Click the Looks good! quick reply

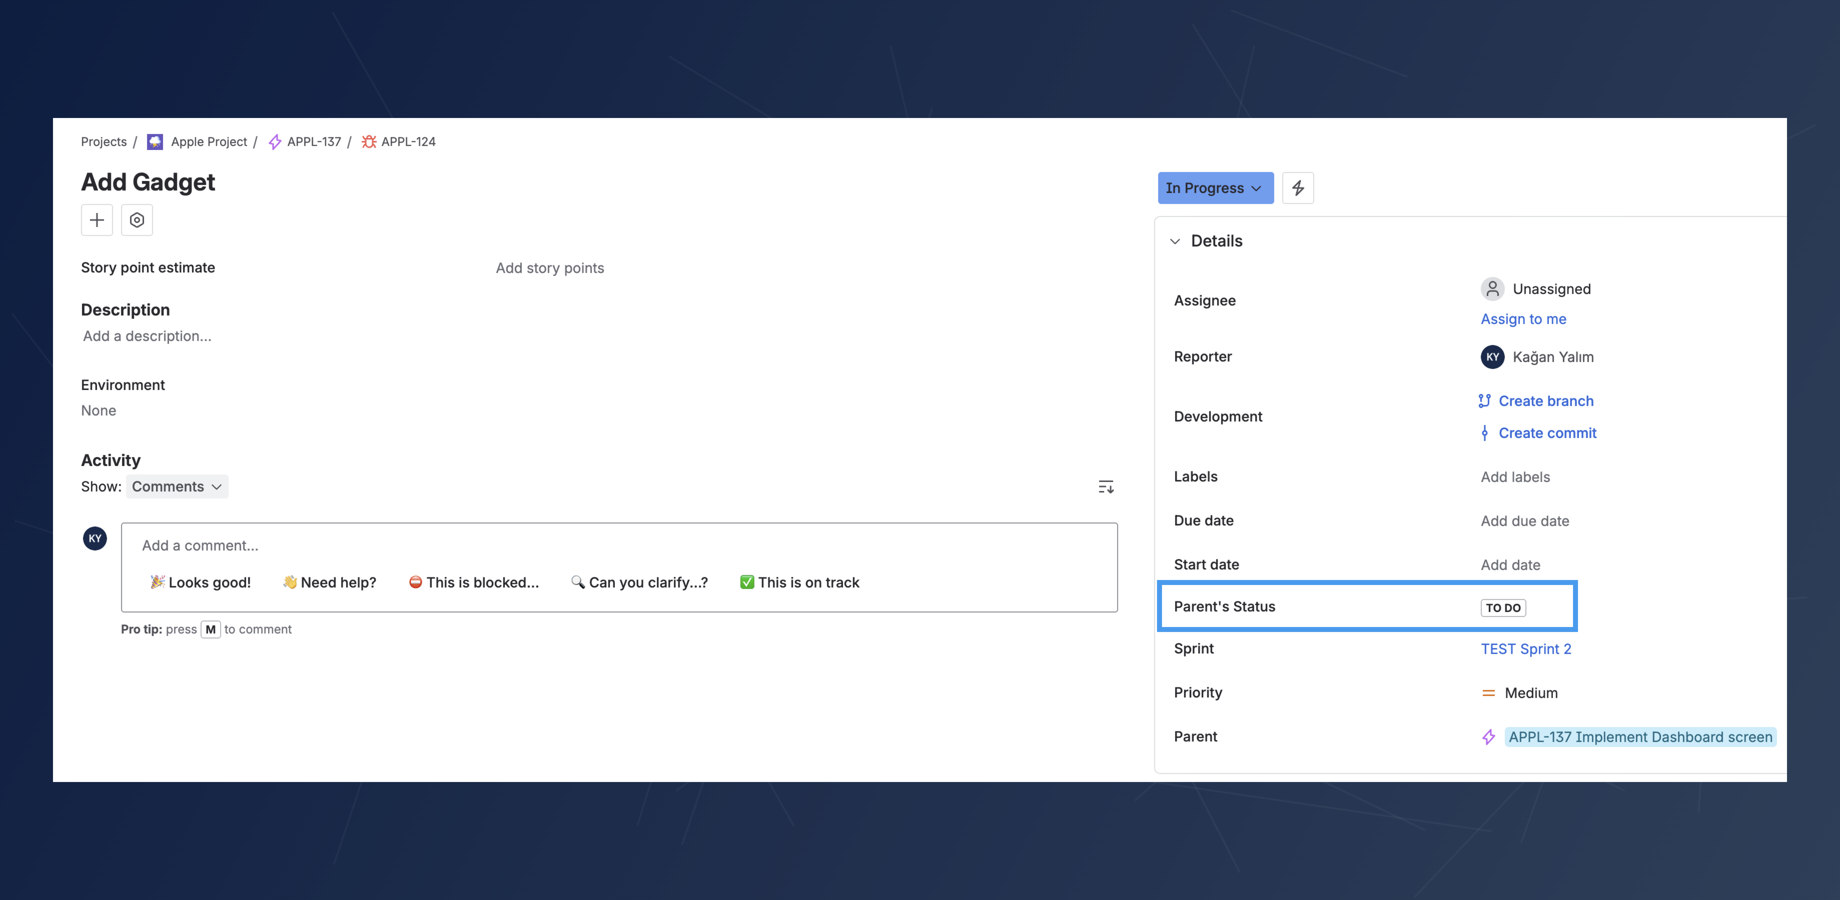coord(200,581)
